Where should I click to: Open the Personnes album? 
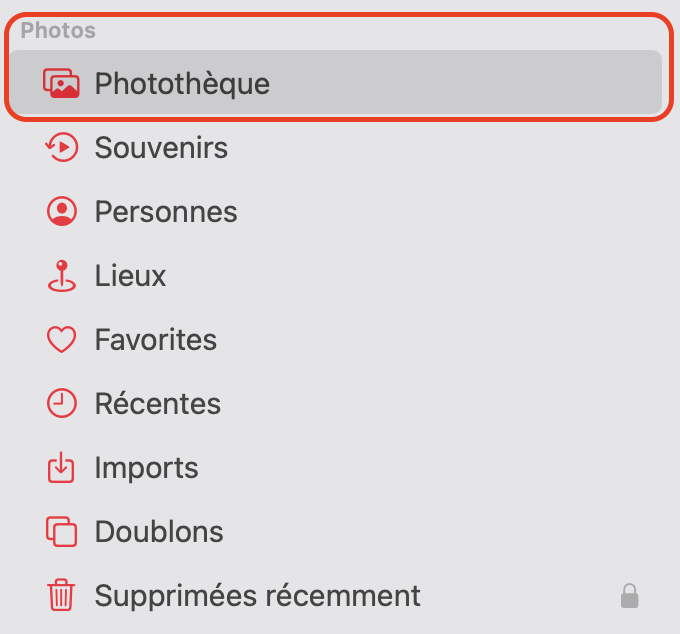click(x=166, y=212)
